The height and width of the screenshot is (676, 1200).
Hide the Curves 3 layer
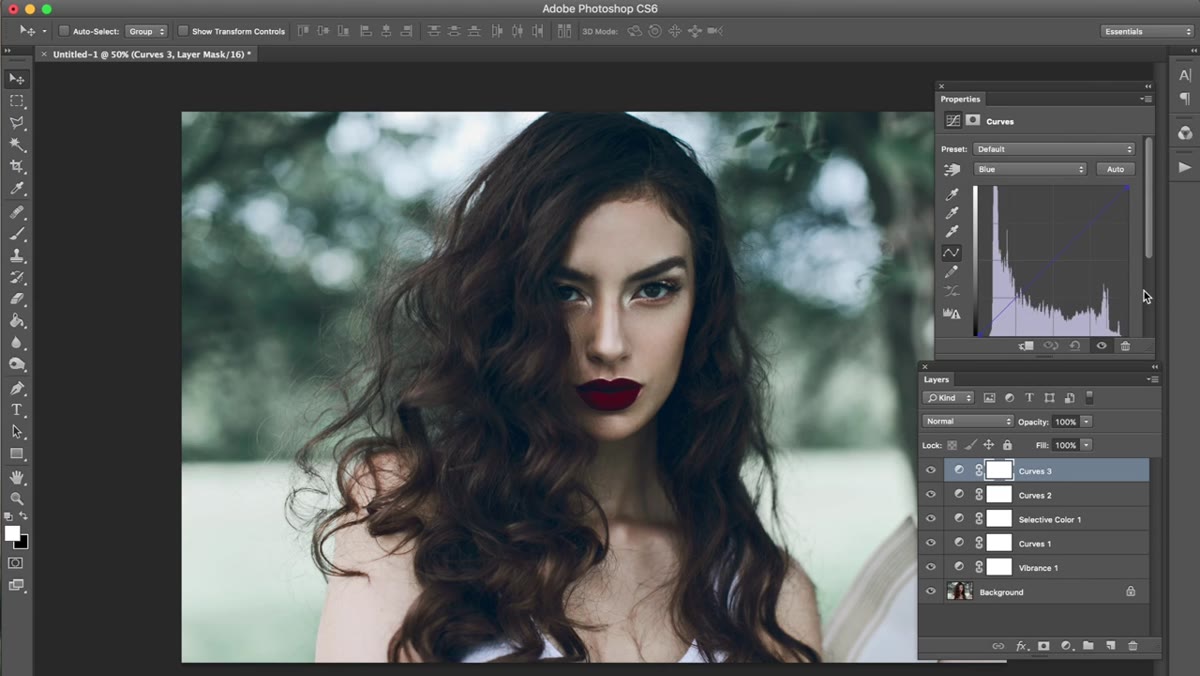pyautogui.click(x=931, y=470)
